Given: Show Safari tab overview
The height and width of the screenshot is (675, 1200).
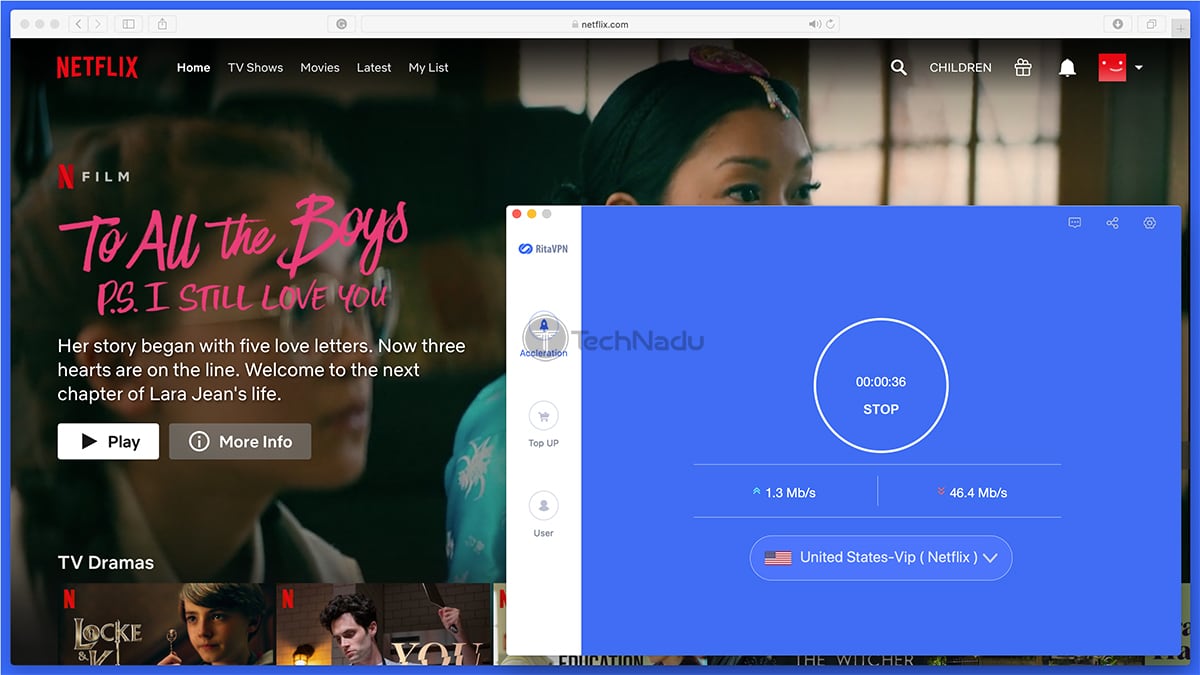Looking at the screenshot, I should [1152, 24].
